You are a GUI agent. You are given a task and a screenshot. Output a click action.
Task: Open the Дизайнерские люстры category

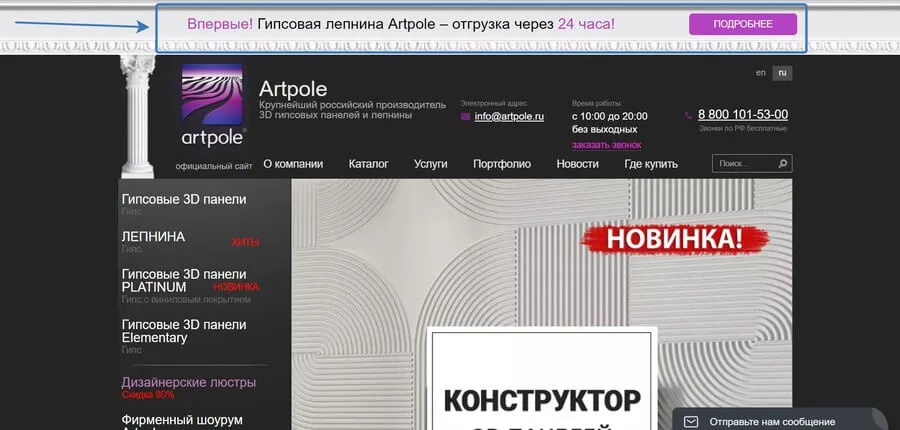pyautogui.click(x=189, y=382)
